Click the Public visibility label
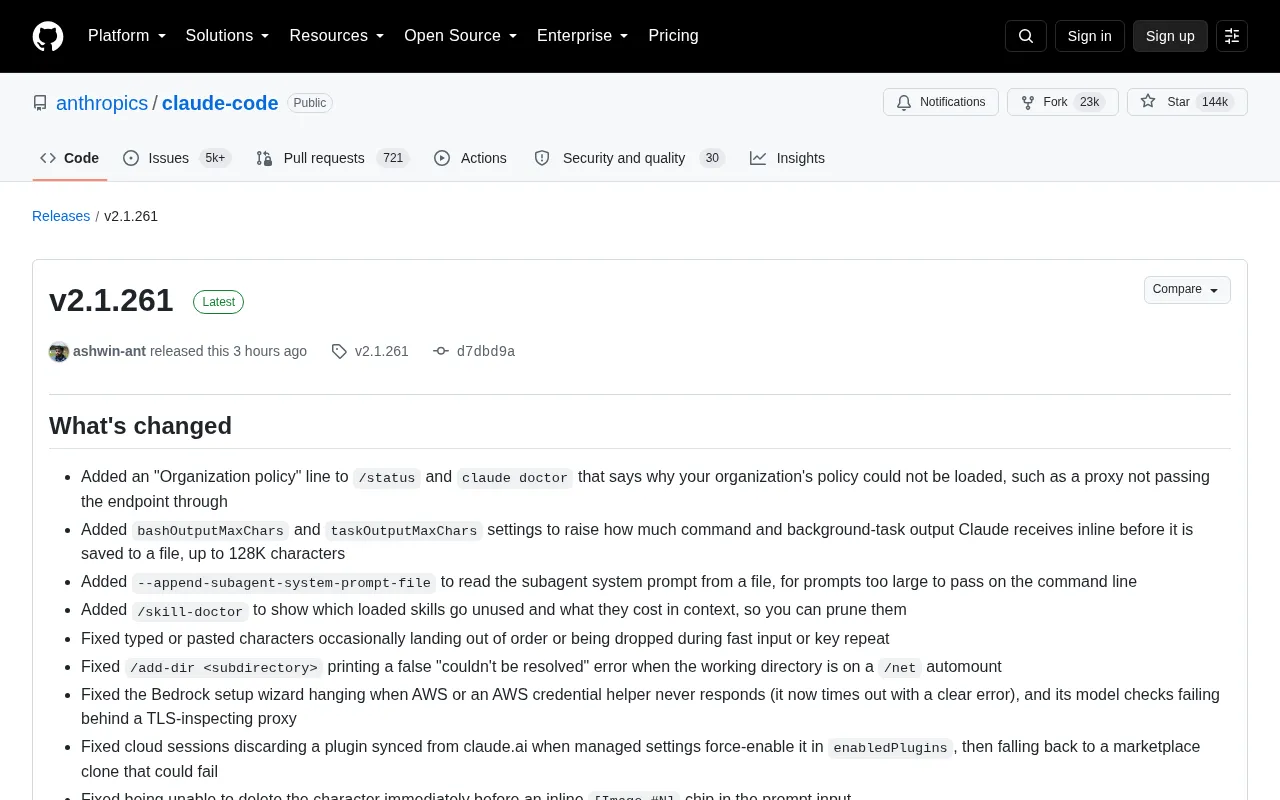The width and height of the screenshot is (1280, 800). 310,103
